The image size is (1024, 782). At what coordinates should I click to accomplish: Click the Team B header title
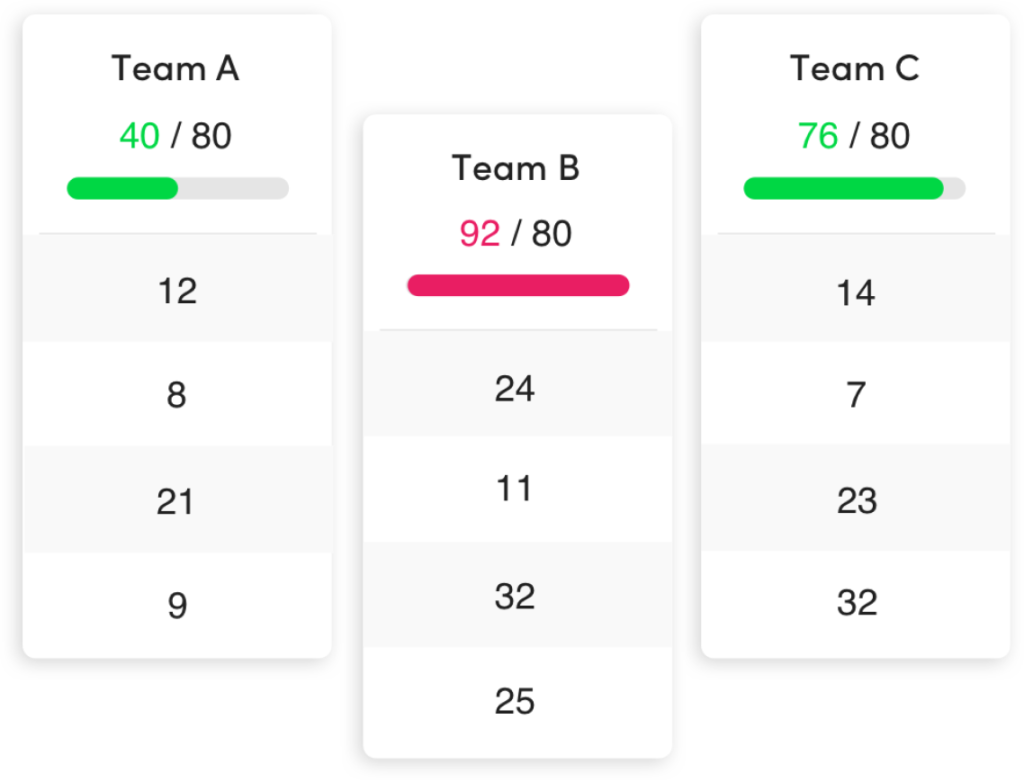516,168
